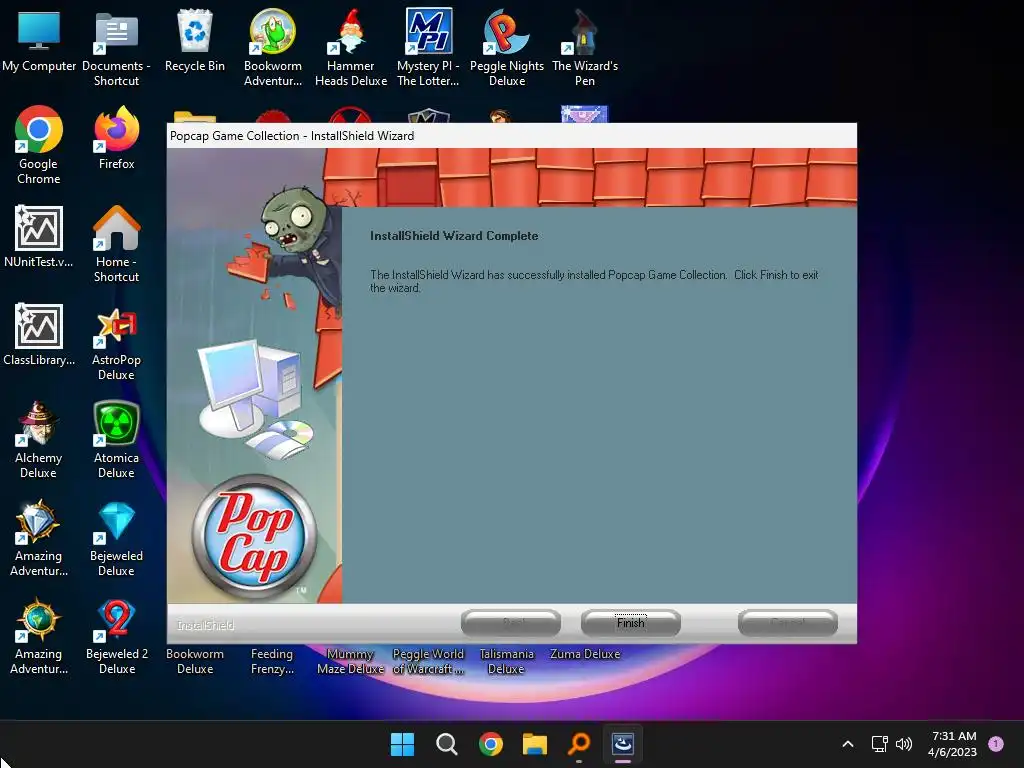Screen dimensions: 1024x768
Task: Select Talismania Deluxe desktop label
Action: pos(507,661)
